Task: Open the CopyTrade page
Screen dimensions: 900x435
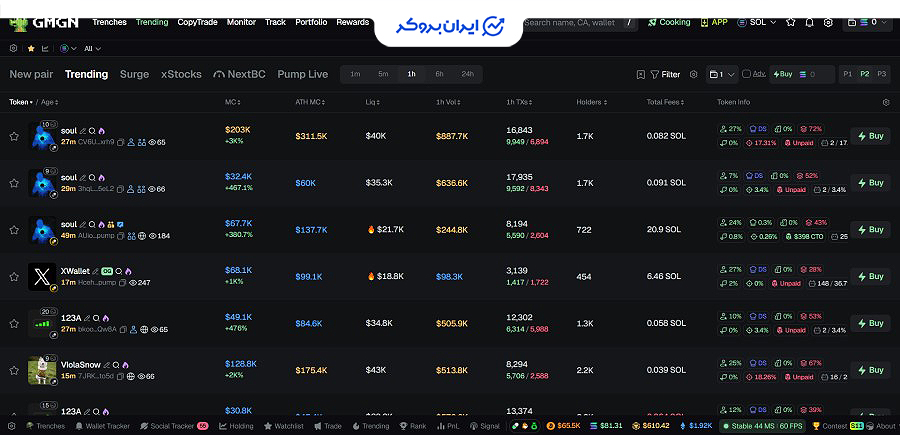Action: tap(197, 22)
